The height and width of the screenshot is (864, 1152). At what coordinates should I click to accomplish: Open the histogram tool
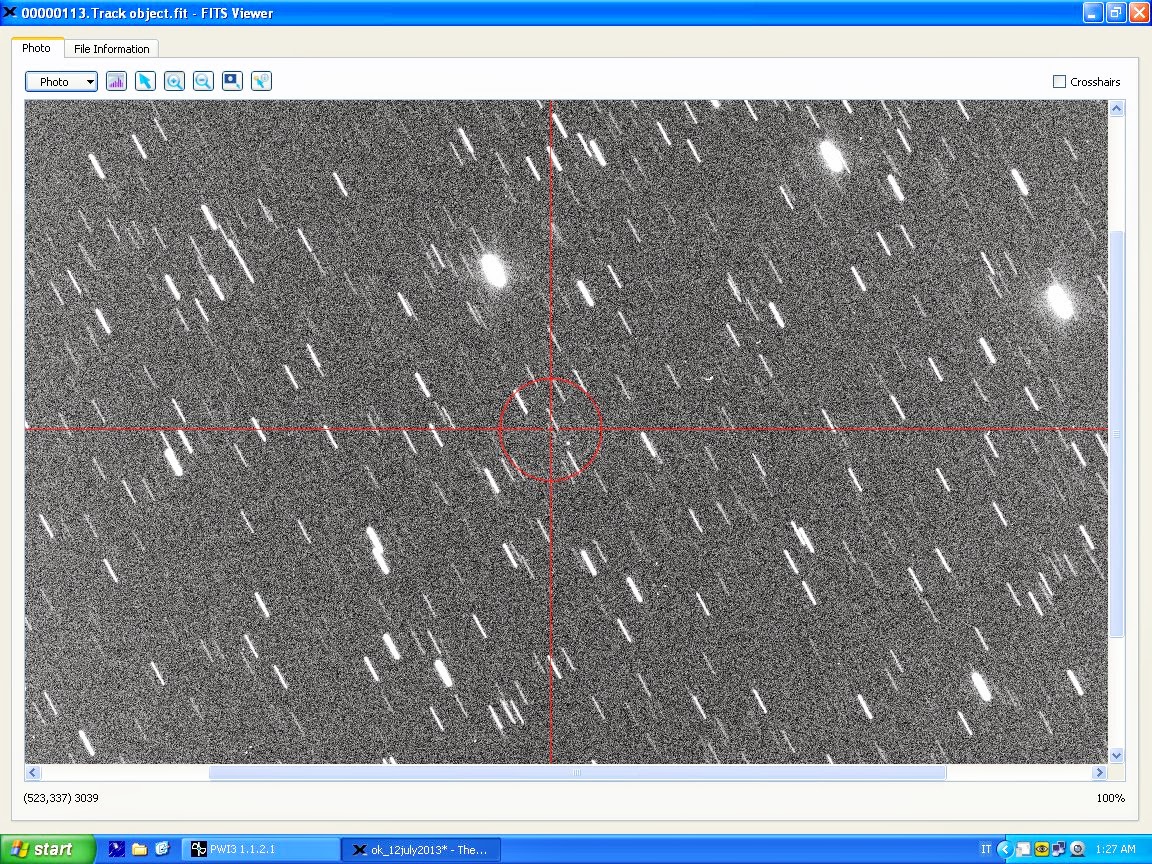point(116,82)
